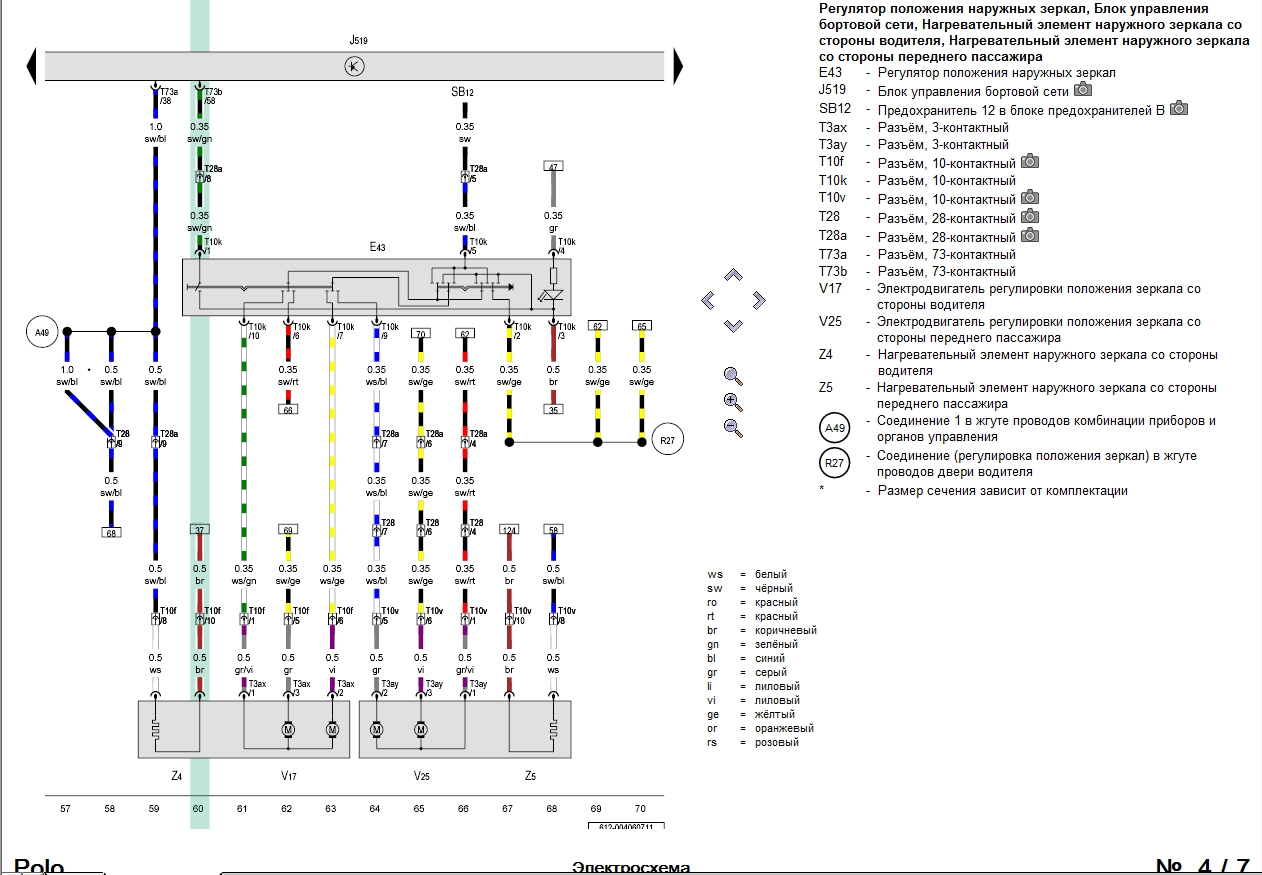Click the A49 connection circle in diagram
The height and width of the screenshot is (875, 1262).
click(42, 331)
